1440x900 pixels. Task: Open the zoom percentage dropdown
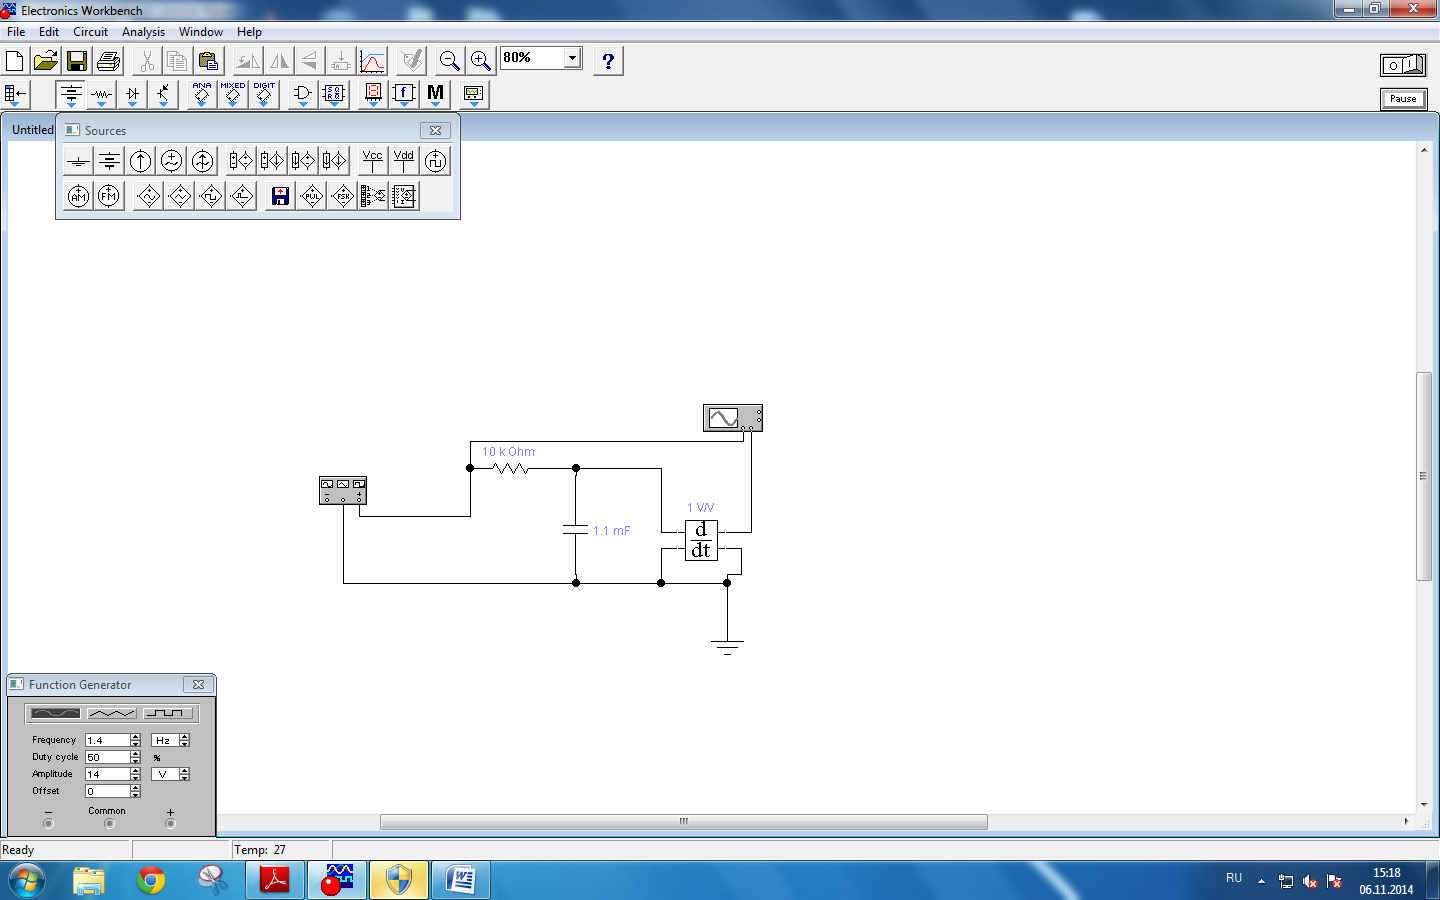573,58
